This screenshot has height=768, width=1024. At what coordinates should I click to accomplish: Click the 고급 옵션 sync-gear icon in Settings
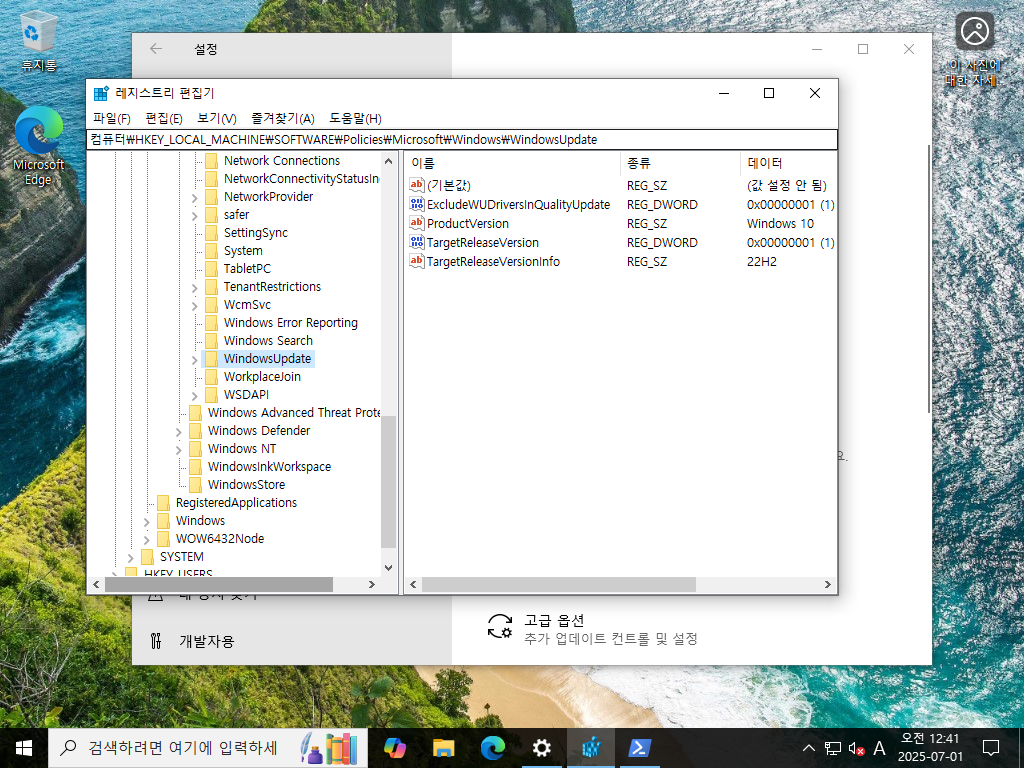(500, 626)
